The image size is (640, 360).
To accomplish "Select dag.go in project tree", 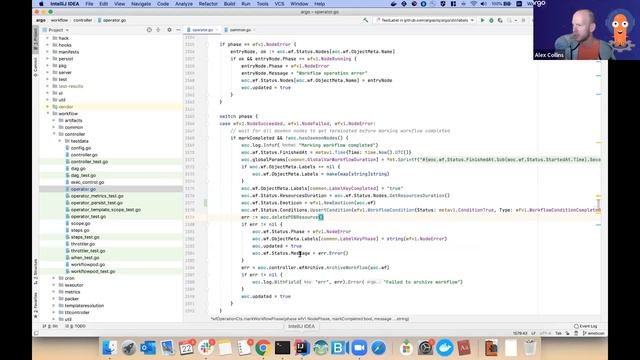I will coord(78,168).
